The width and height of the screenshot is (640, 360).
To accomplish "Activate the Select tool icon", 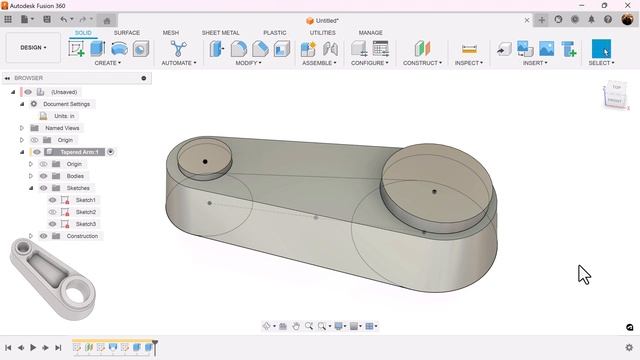I will [x=601, y=49].
